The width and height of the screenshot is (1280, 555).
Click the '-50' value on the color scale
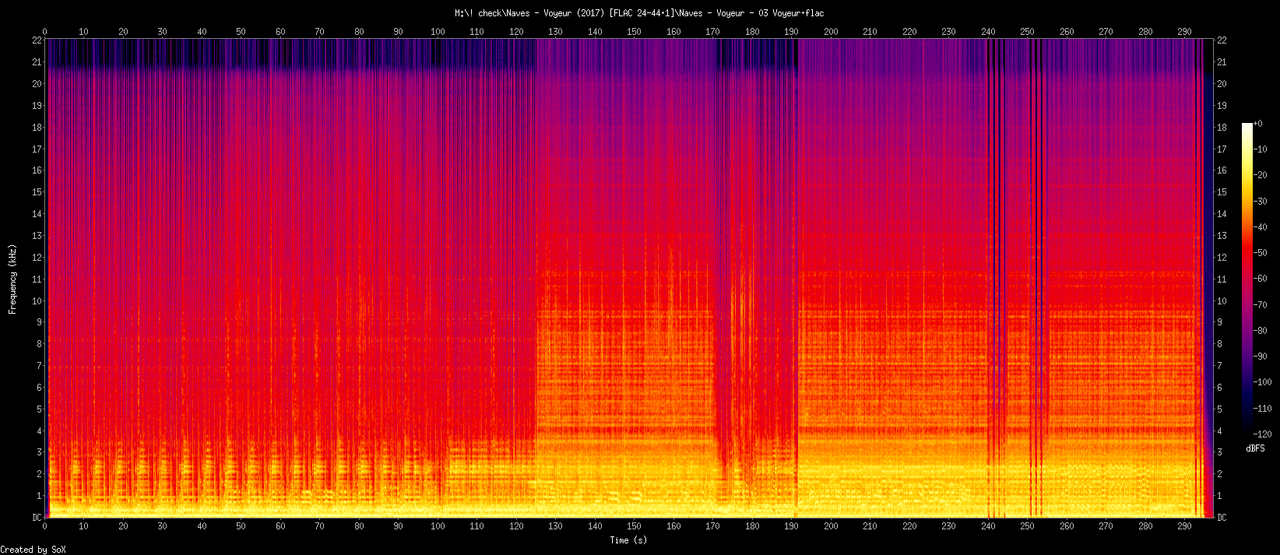point(1262,252)
